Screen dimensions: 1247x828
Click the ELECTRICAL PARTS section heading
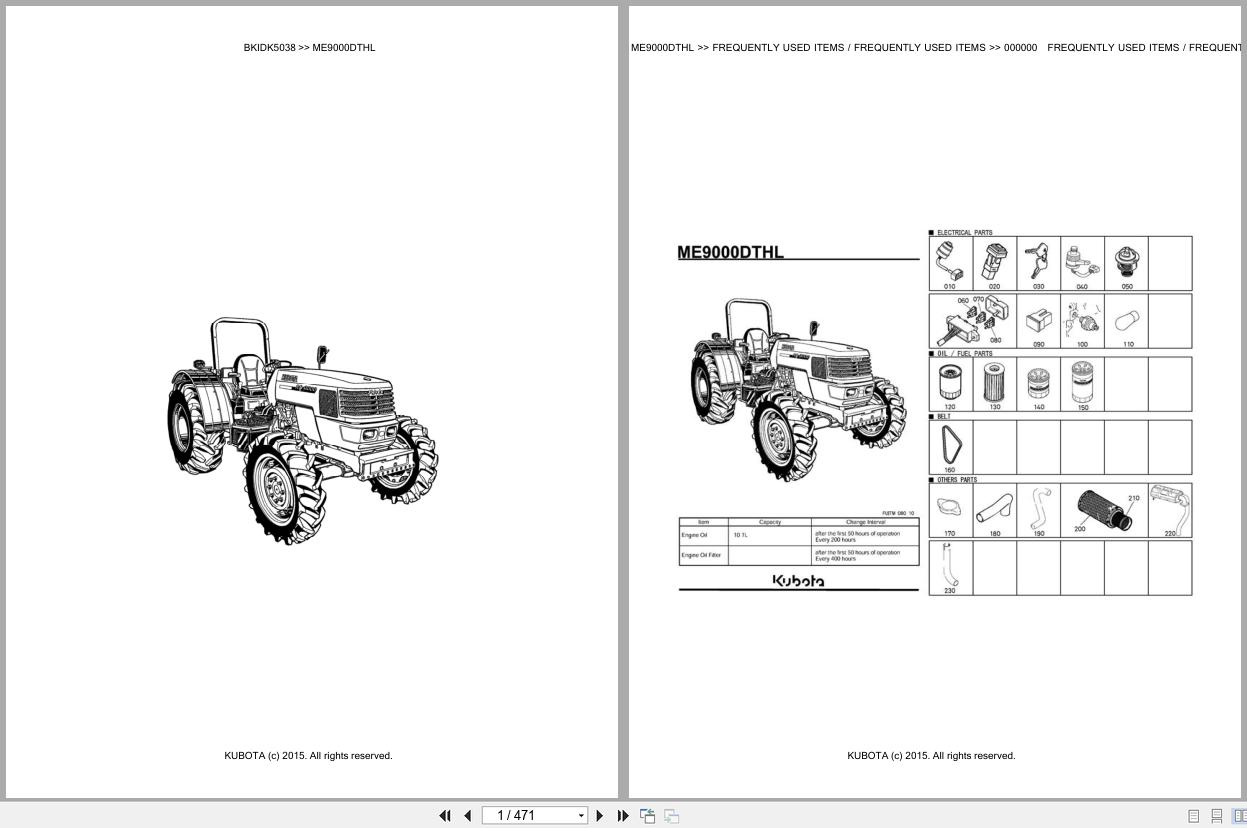964,232
